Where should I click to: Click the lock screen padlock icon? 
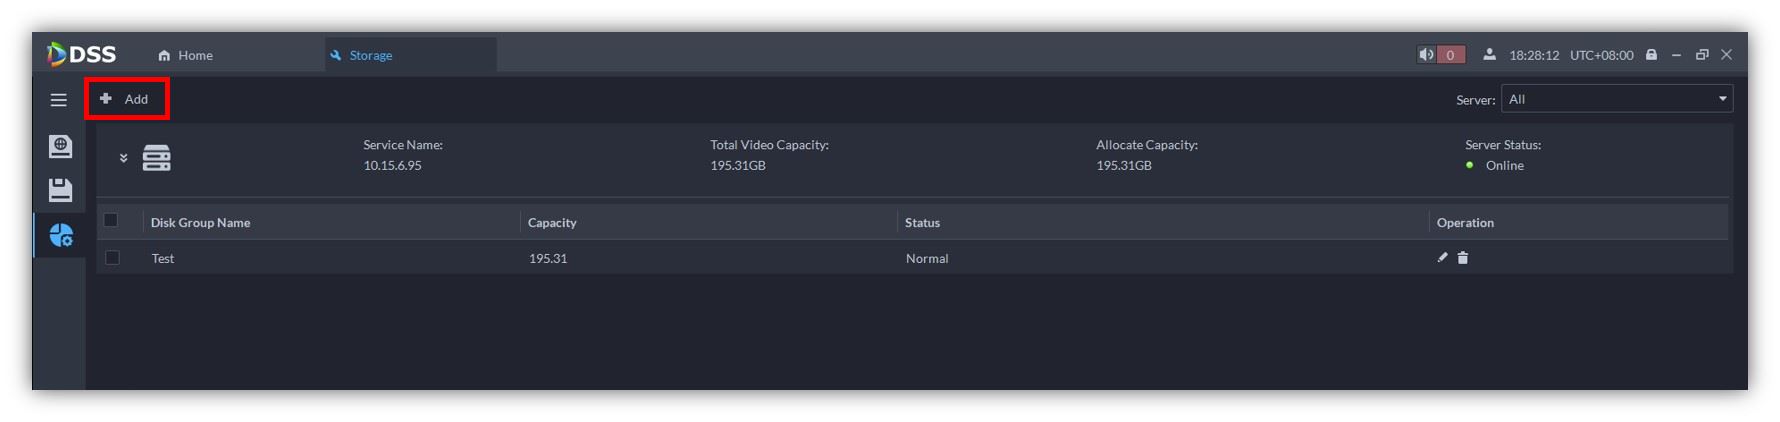pyautogui.click(x=1651, y=55)
